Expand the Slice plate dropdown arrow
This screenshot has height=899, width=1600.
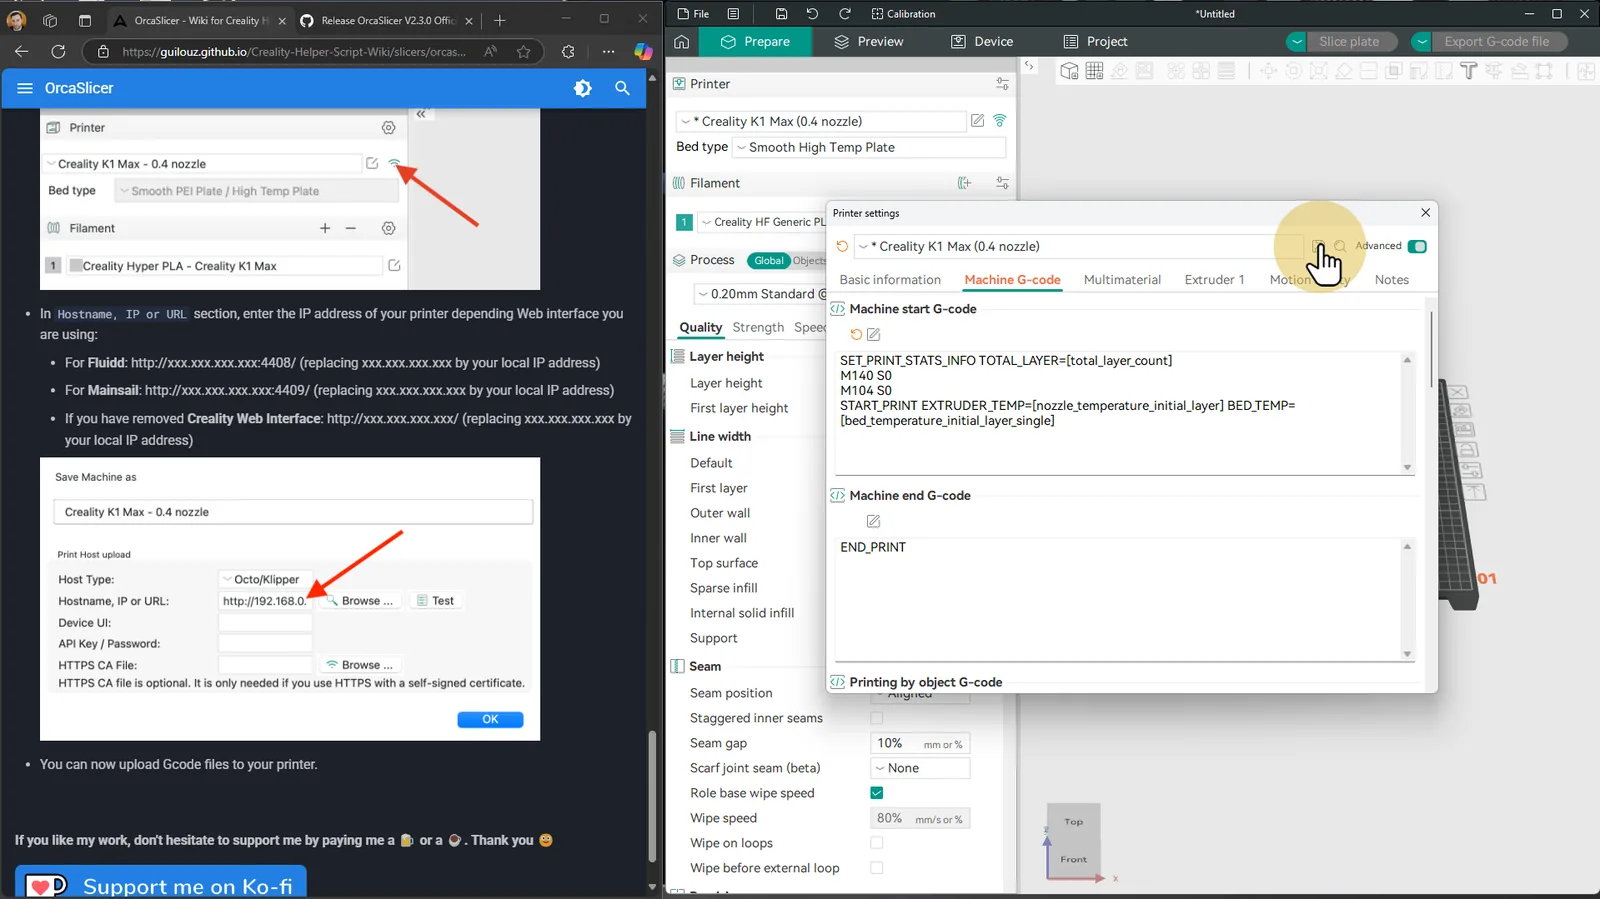point(1296,42)
